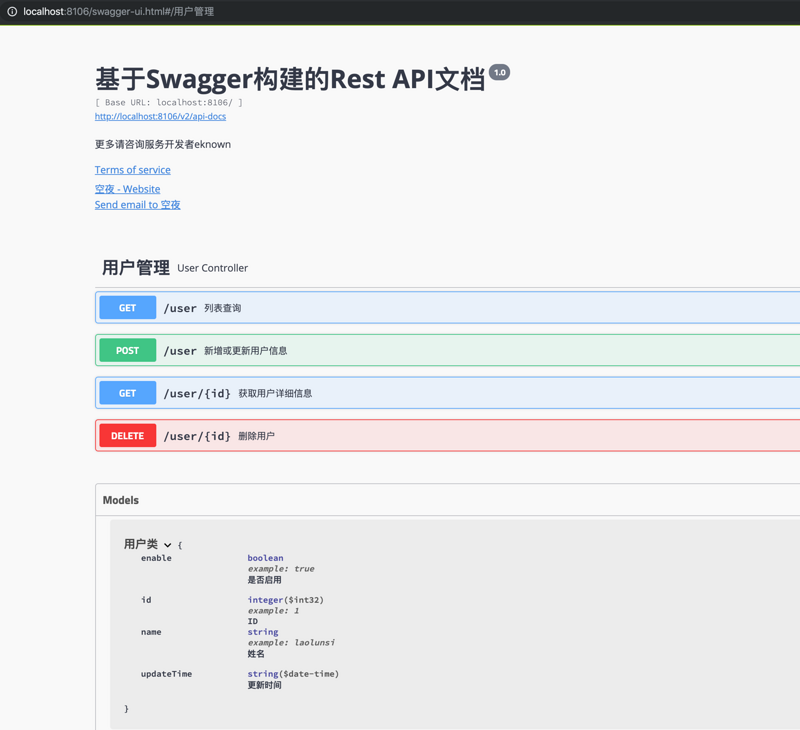Click the enable field in the 用户类 model

(x=156, y=558)
